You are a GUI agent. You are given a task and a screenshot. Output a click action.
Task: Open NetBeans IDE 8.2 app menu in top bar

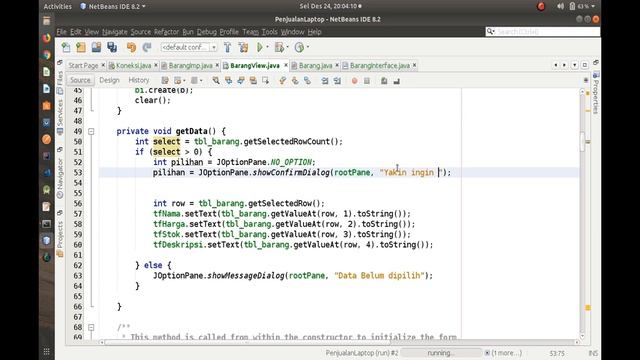[113, 6]
